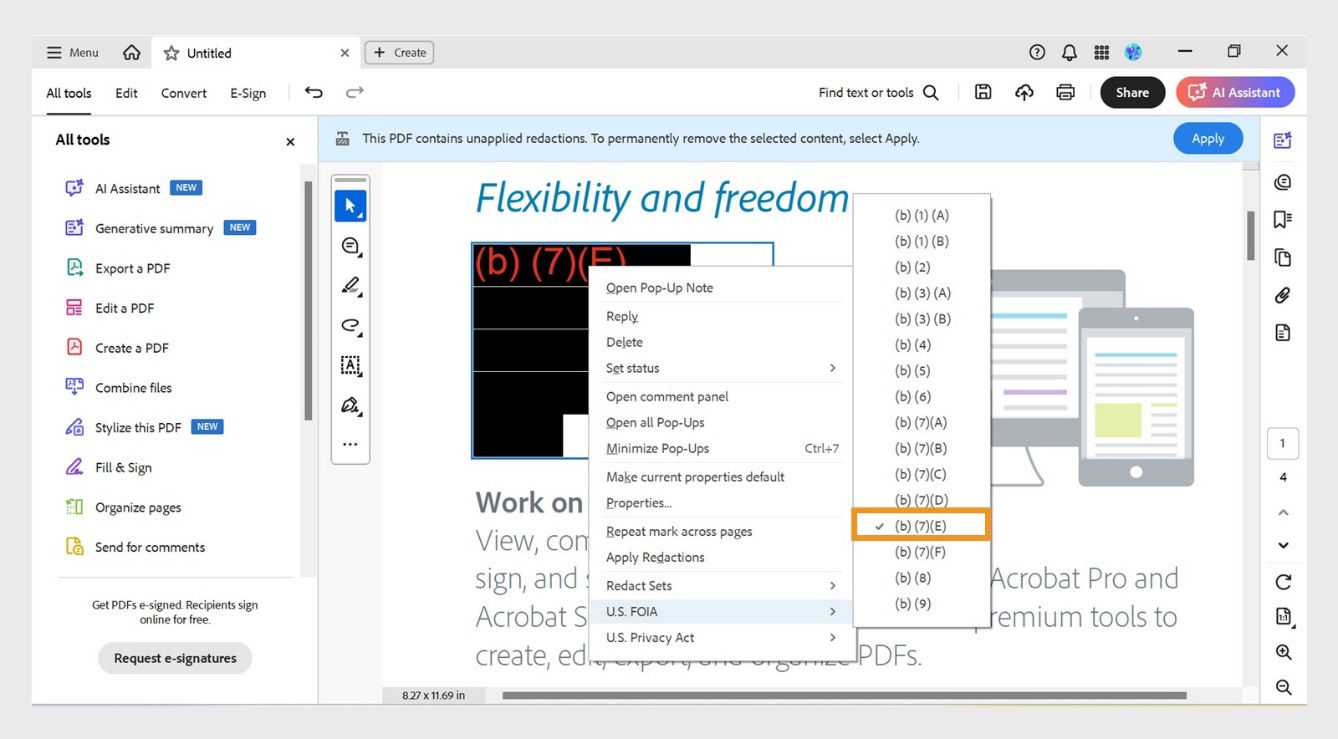The width and height of the screenshot is (1338, 739).
Task: Choose the freehand drawing tool
Action: 350,325
